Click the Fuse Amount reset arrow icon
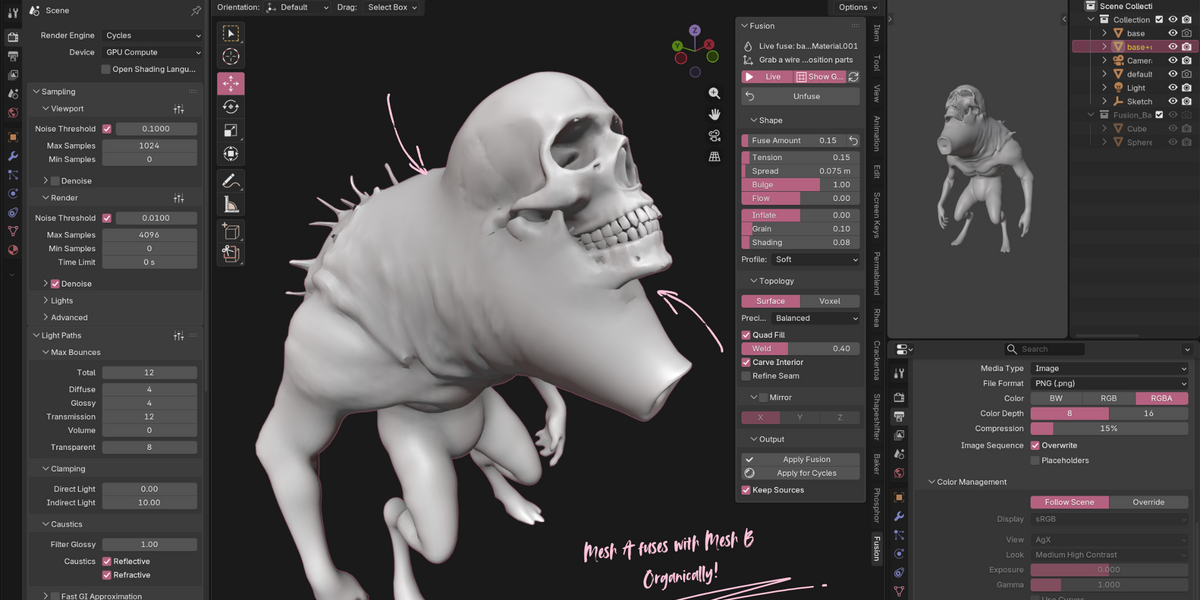 pos(853,141)
